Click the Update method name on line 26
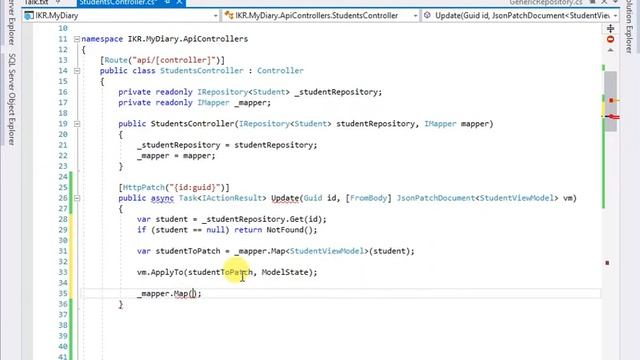 point(285,198)
